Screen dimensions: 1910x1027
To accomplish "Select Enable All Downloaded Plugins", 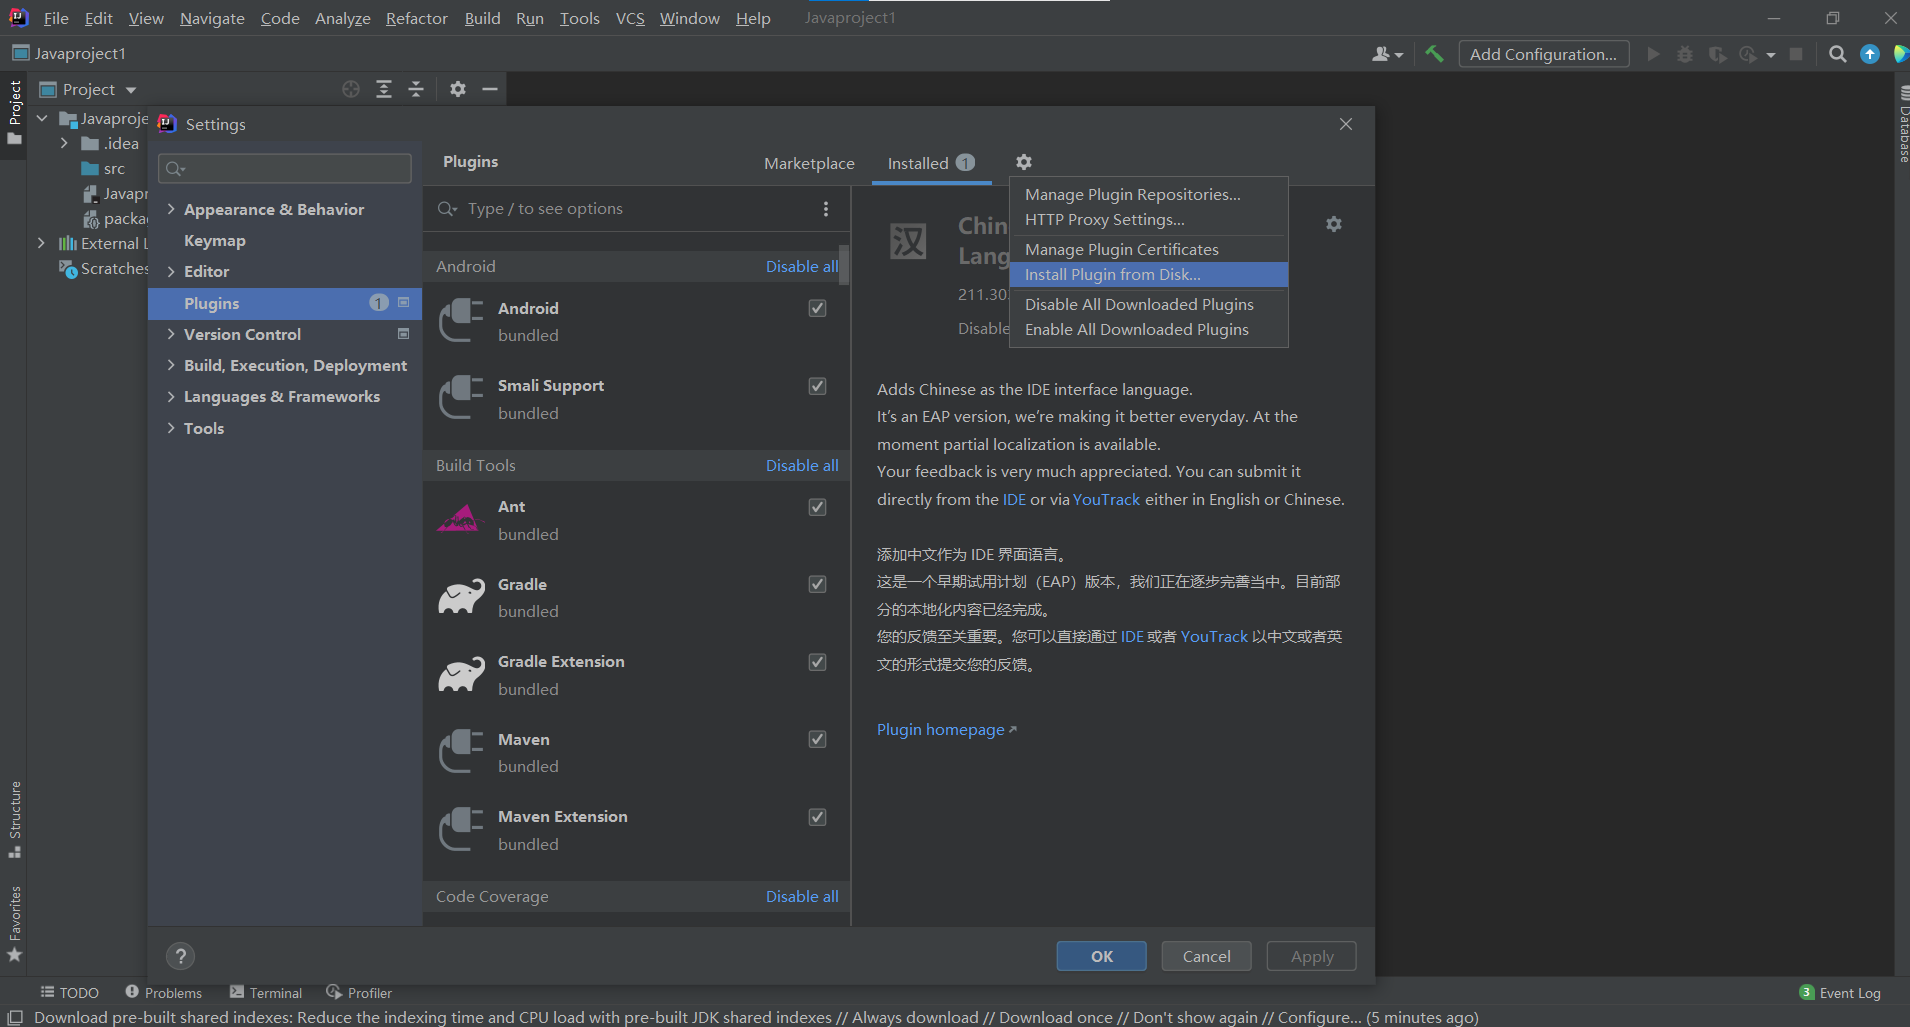I will click(x=1149, y=329).
